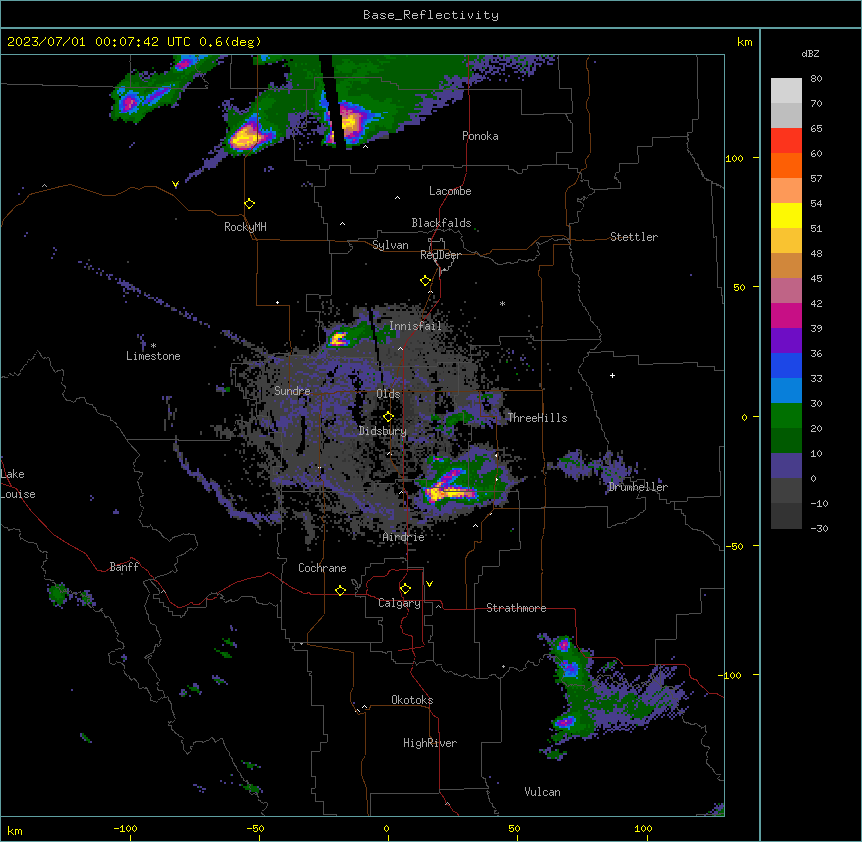Select the Innisfail label

415,326
